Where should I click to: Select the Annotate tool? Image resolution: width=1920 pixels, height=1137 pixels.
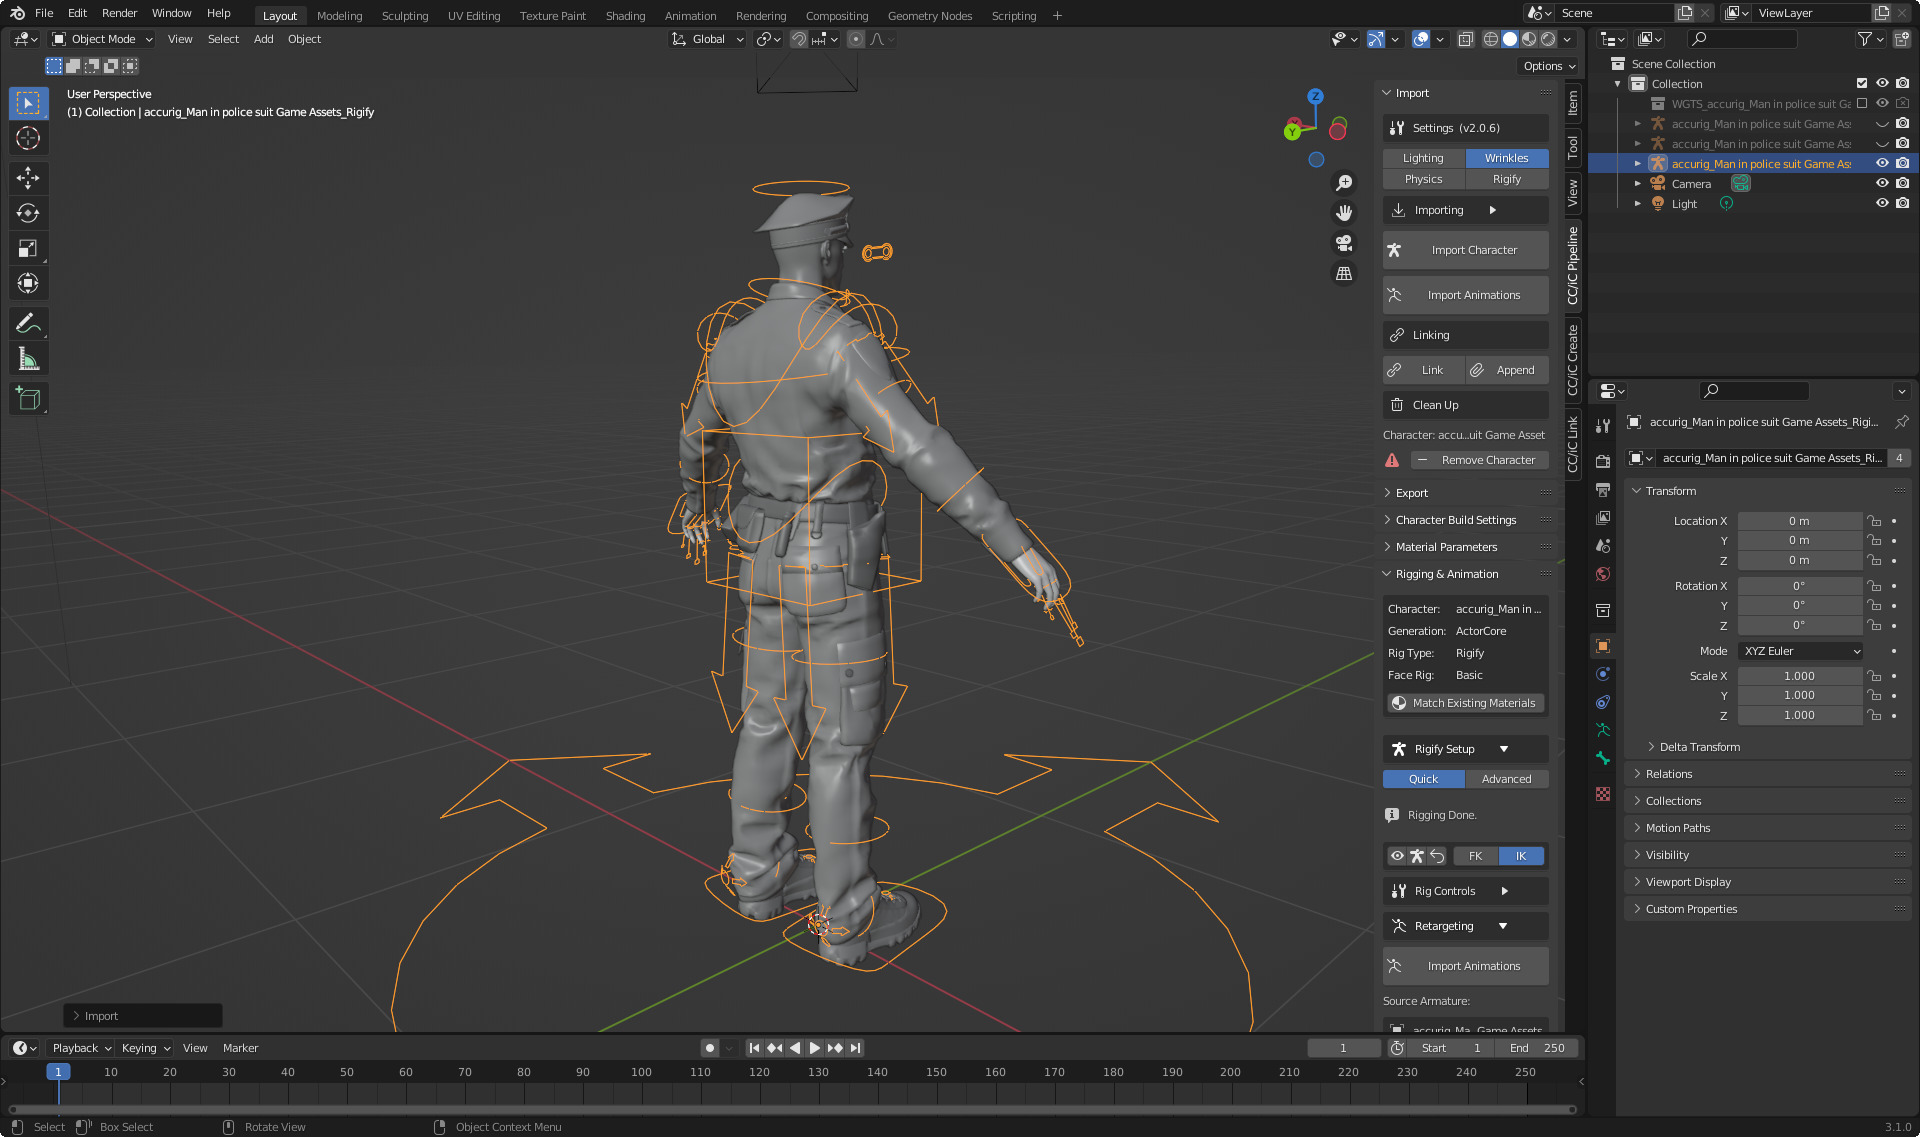click(28, 323)
